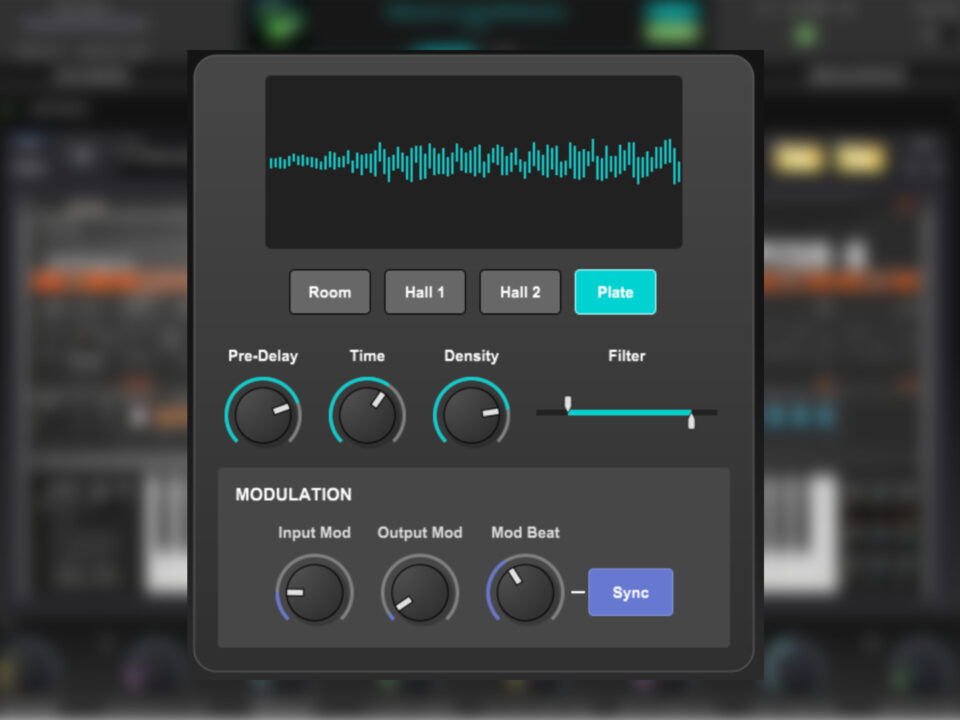Click the cyan Filter range bar
960x720 pixels.
[630, 412]
